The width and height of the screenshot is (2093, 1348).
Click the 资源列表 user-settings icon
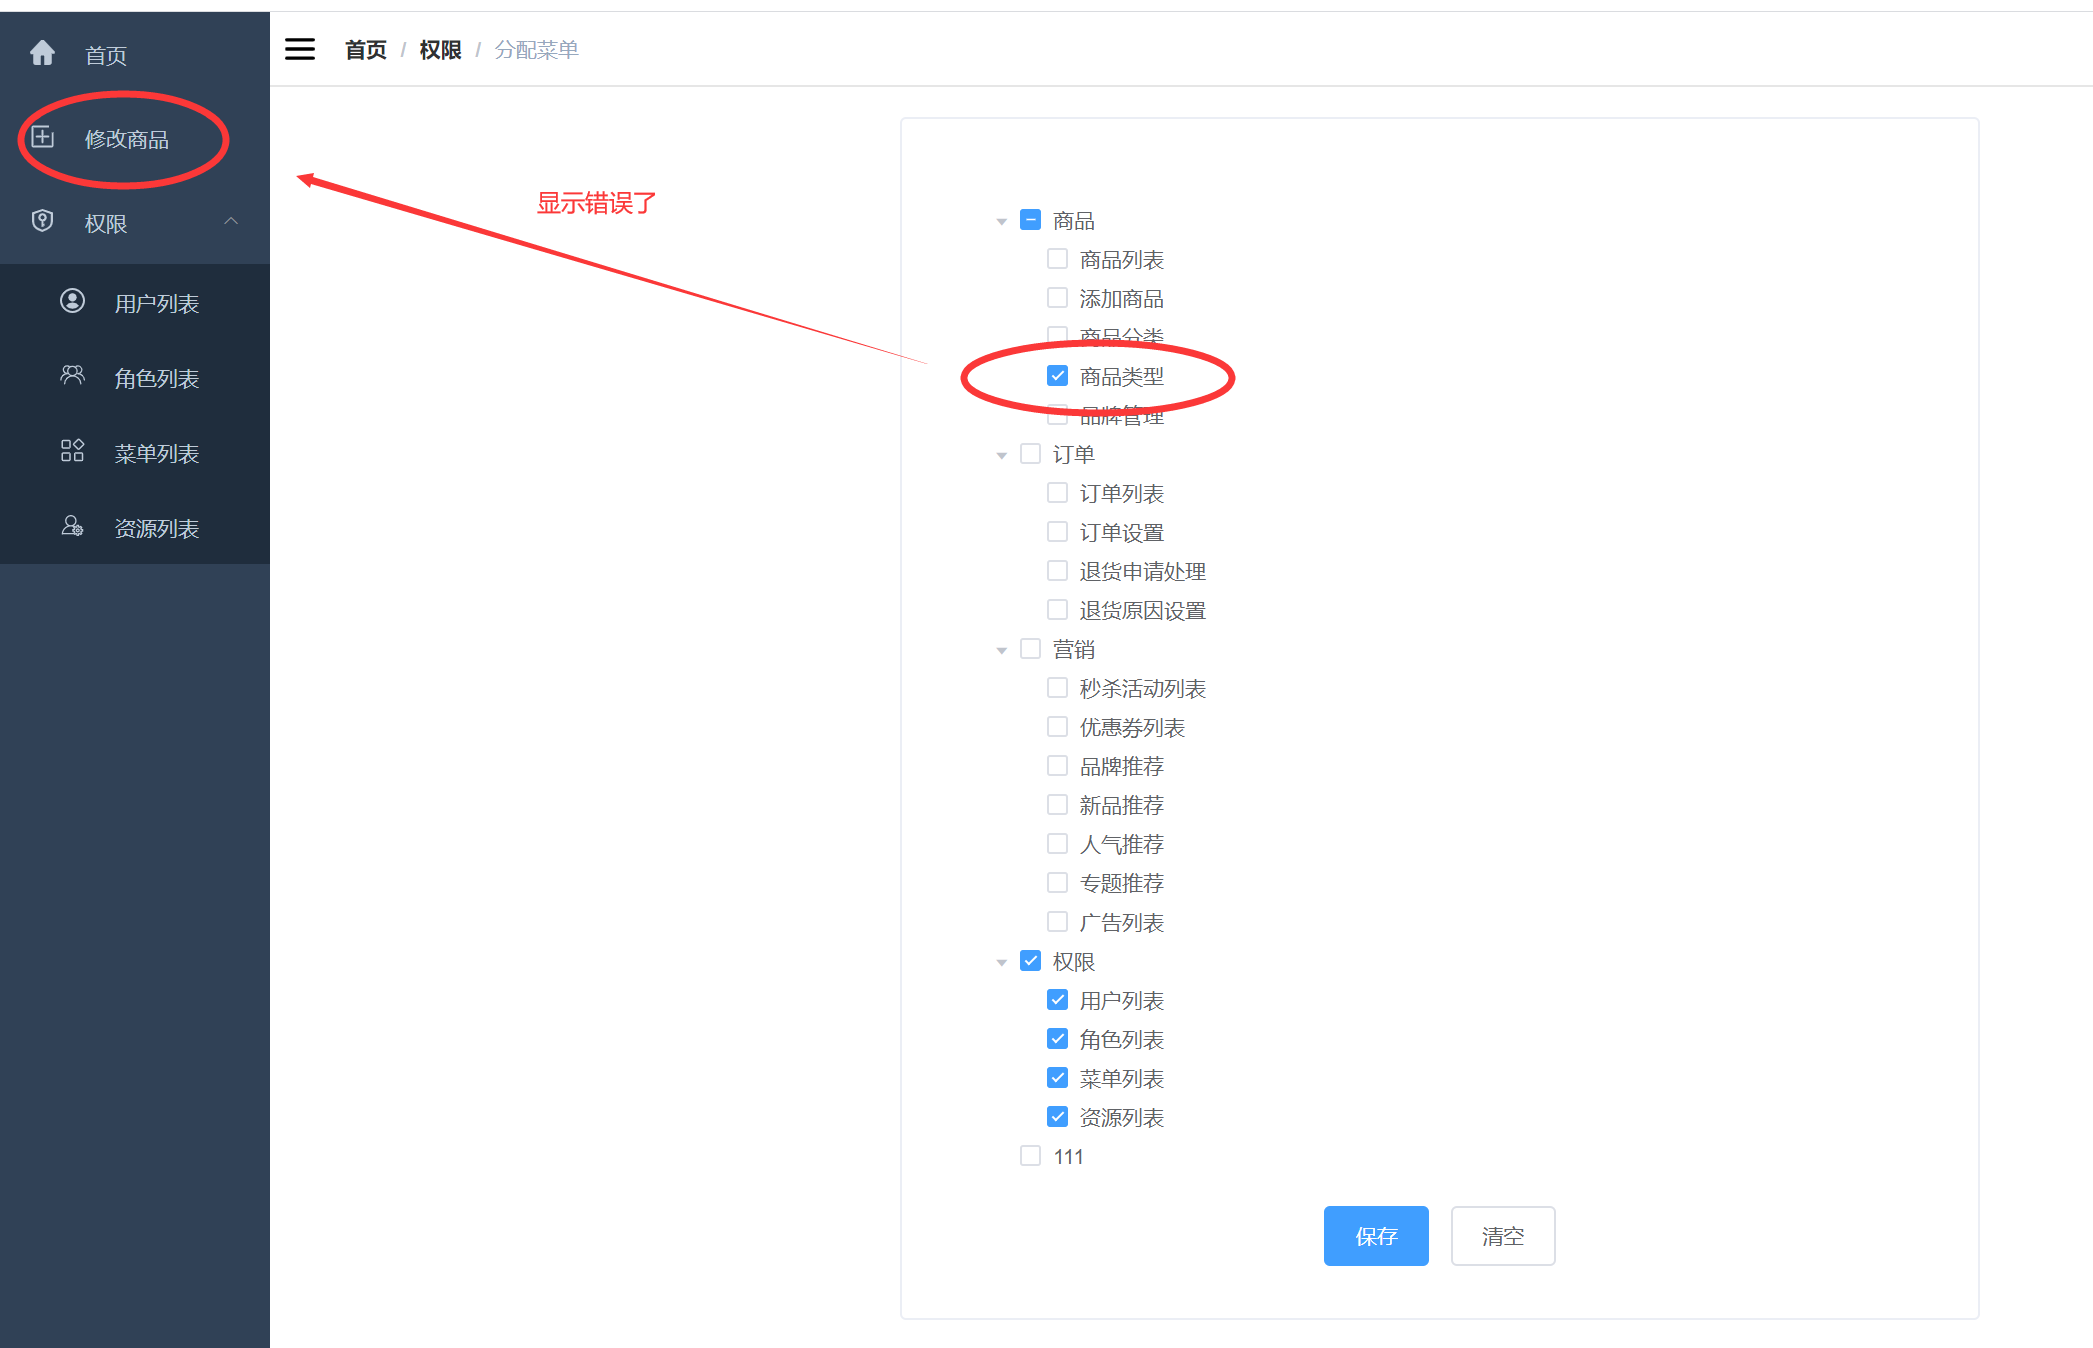72,526
